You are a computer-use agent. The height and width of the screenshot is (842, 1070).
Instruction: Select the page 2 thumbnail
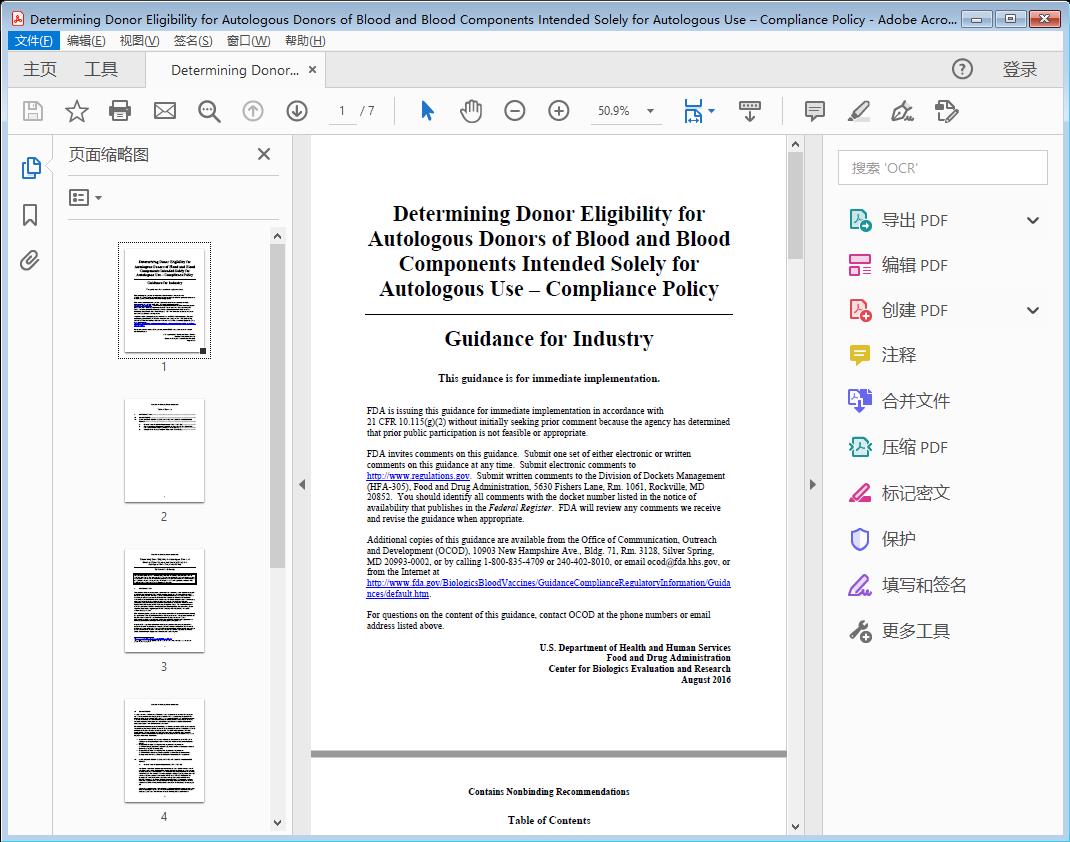164,451
